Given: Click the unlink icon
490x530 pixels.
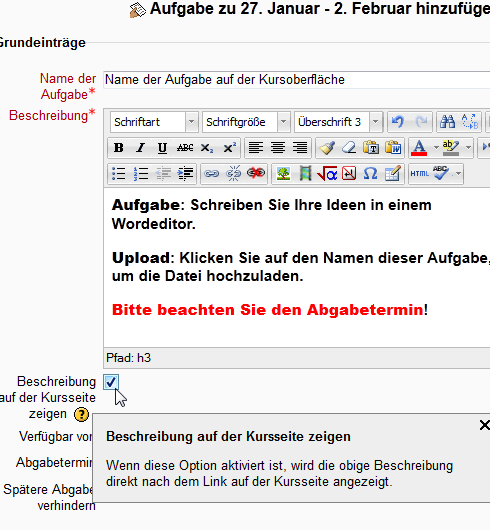Looking at the screenshot, I should [234, 174].
